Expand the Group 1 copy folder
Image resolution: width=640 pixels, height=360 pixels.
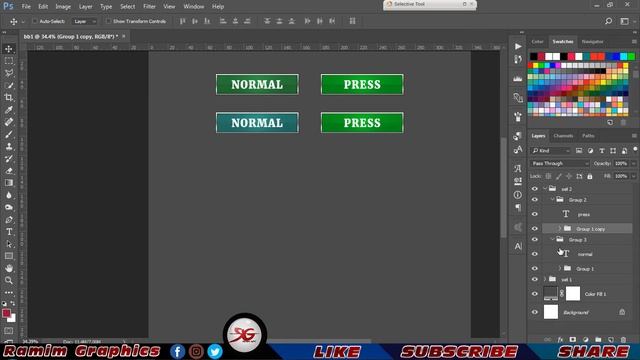coord(560,229)
